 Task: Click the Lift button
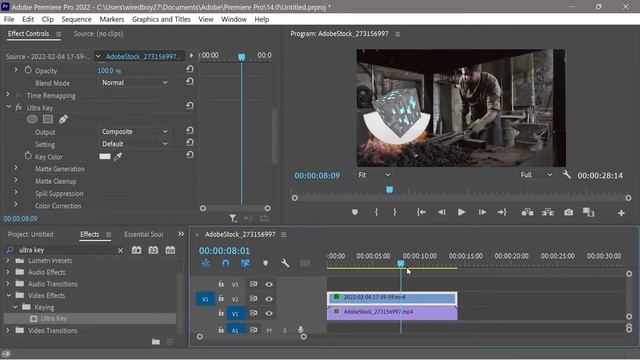tap(527, 212)
